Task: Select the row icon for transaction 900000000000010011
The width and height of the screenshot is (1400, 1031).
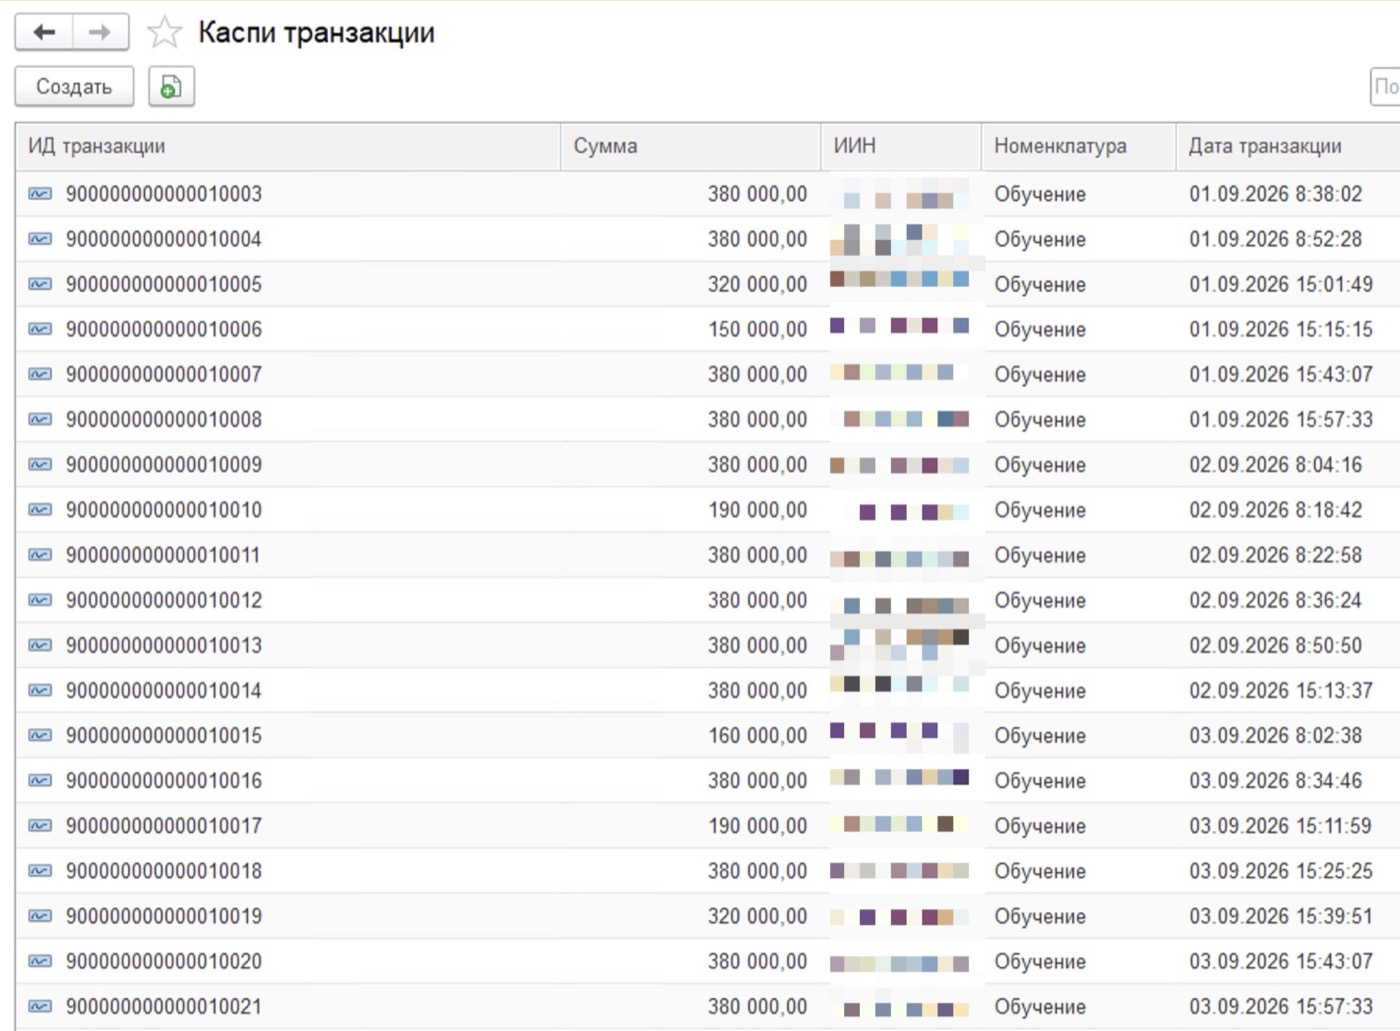Action: coord(40,555)
